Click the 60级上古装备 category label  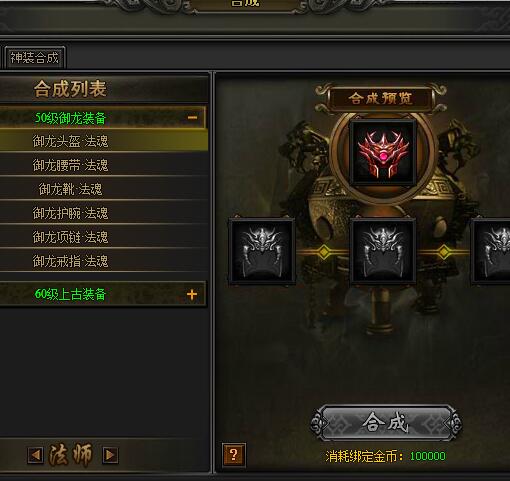pyautogui.click(x=70, y=294)
